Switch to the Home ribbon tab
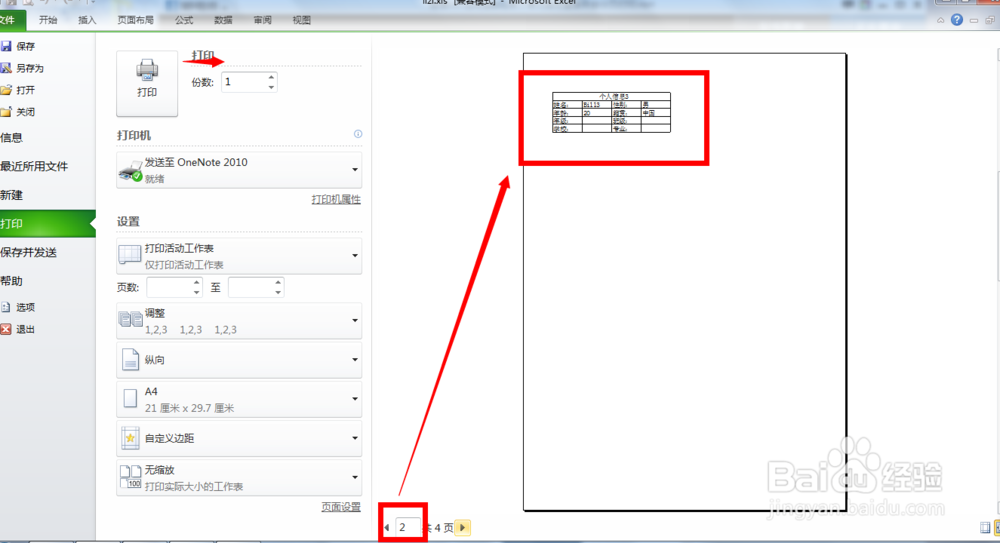The width and height of the screenshot is (1000, 543). tap(48, 20)
